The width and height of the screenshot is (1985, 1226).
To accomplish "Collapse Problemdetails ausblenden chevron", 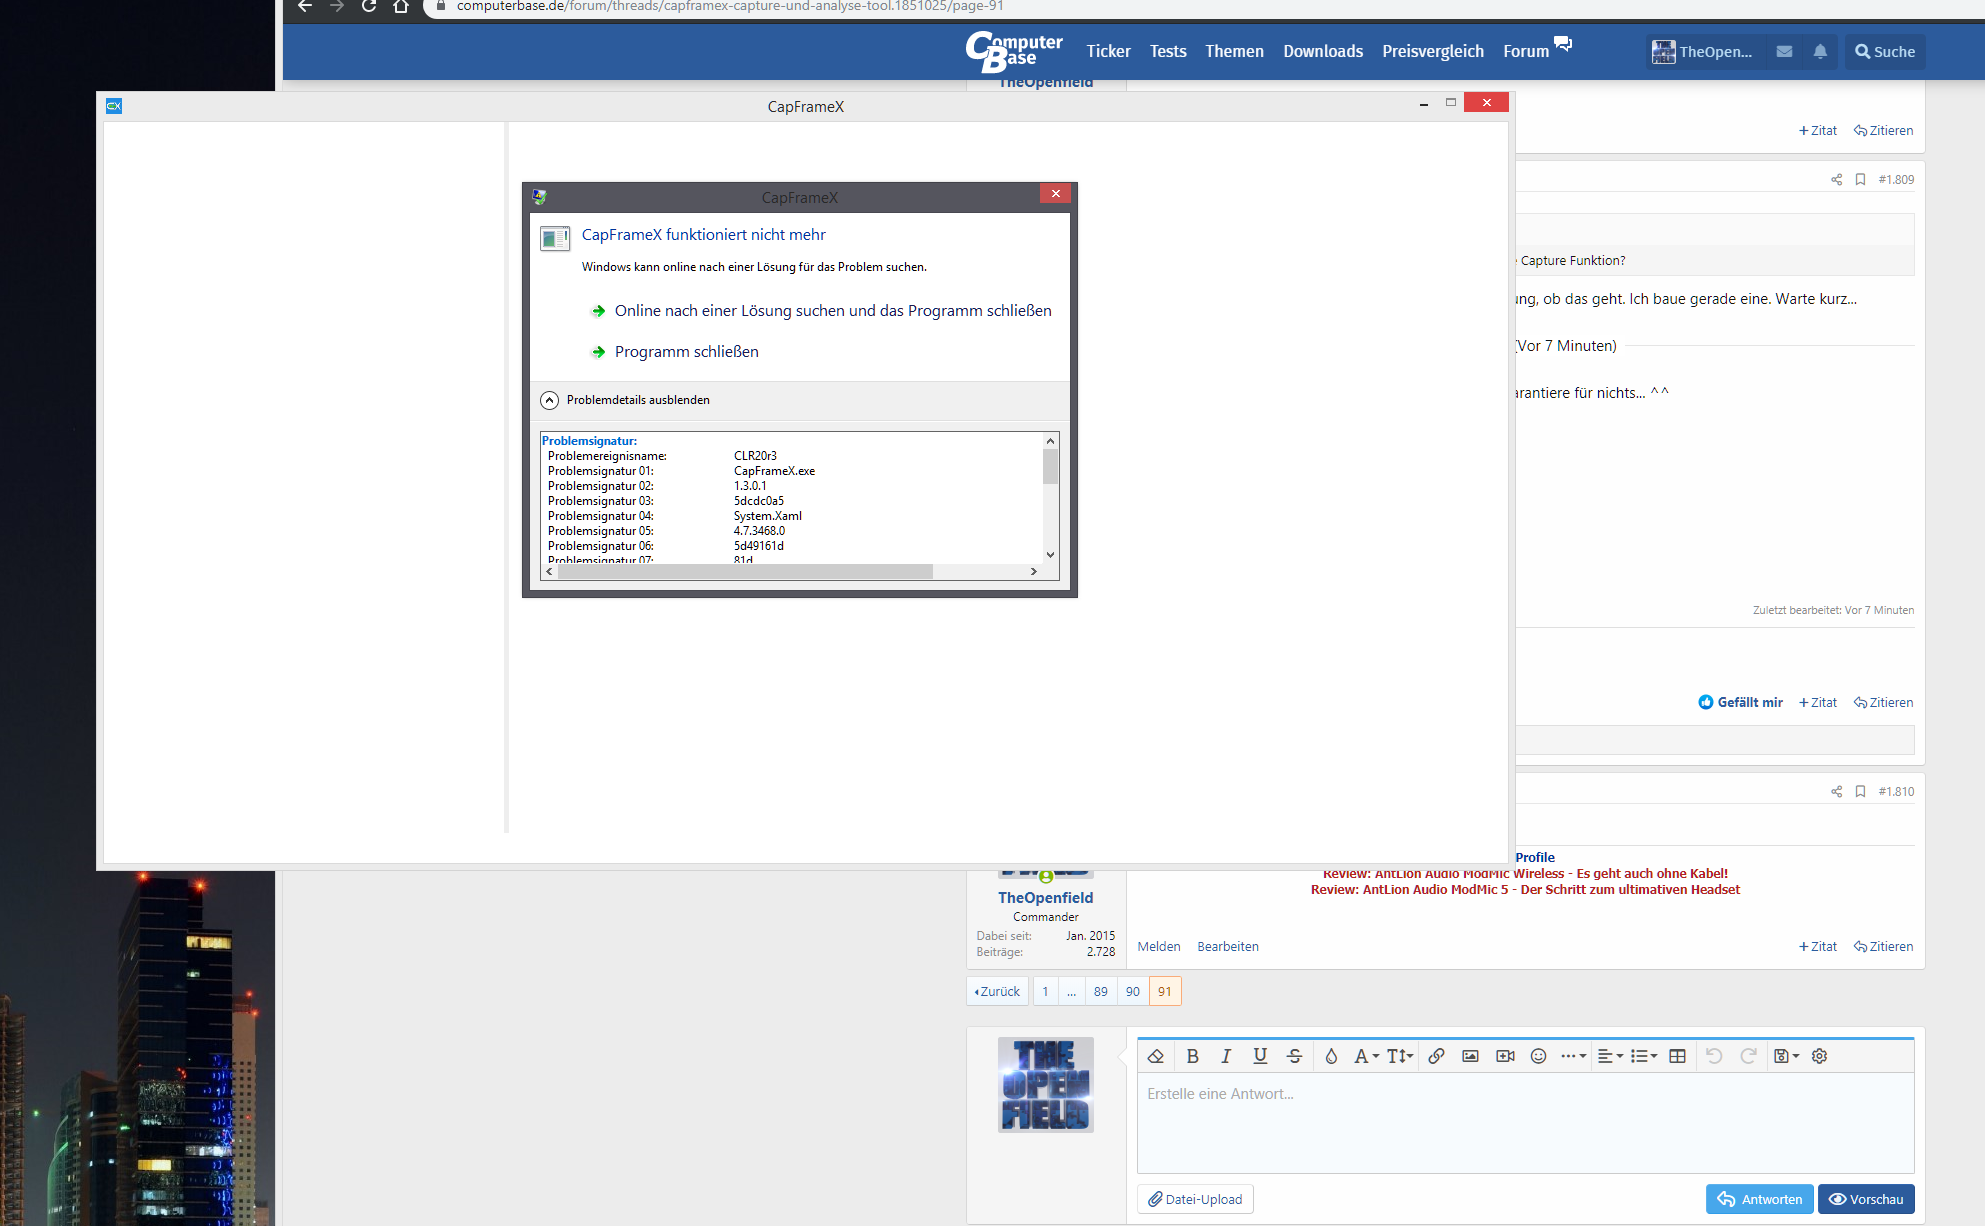I will [550, 400].
